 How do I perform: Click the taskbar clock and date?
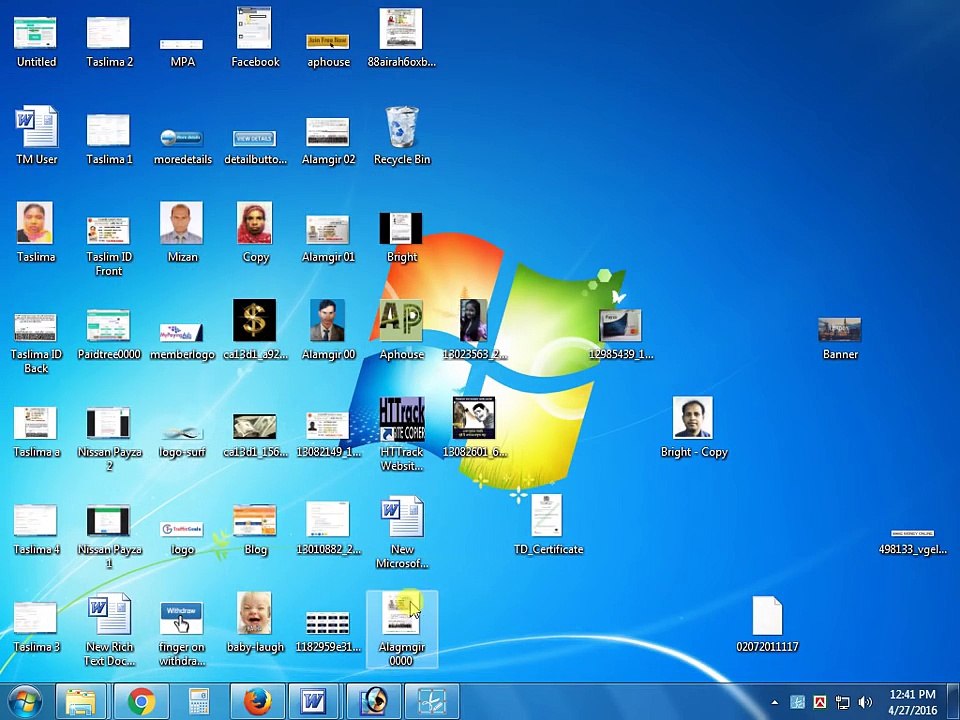click(911, 702)
